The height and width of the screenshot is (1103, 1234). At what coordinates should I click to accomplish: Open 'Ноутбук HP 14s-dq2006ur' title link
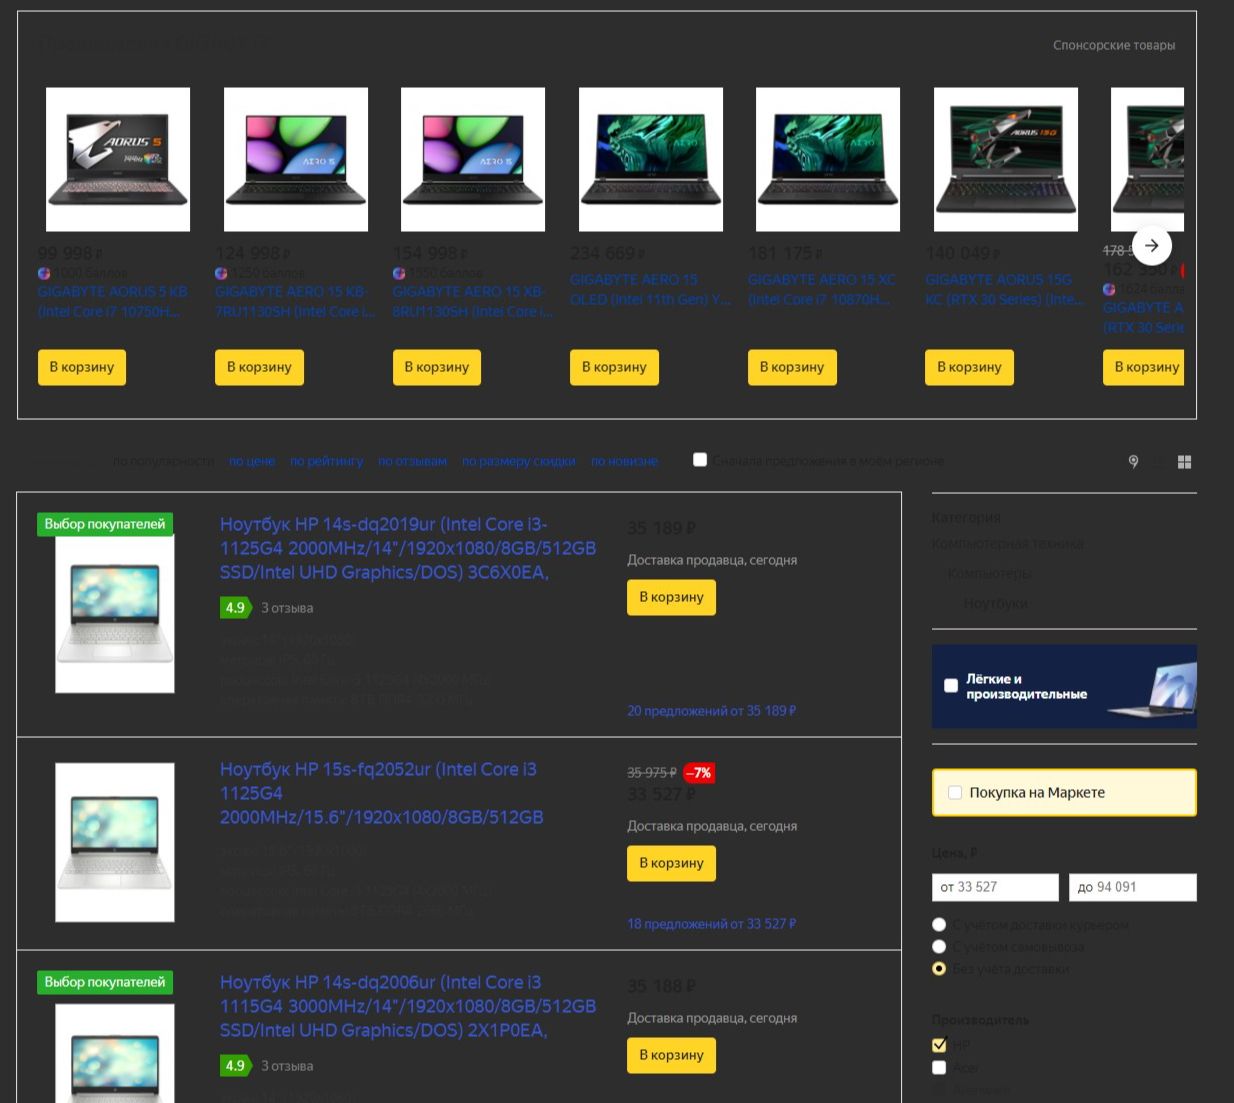tap(408, 1006)
